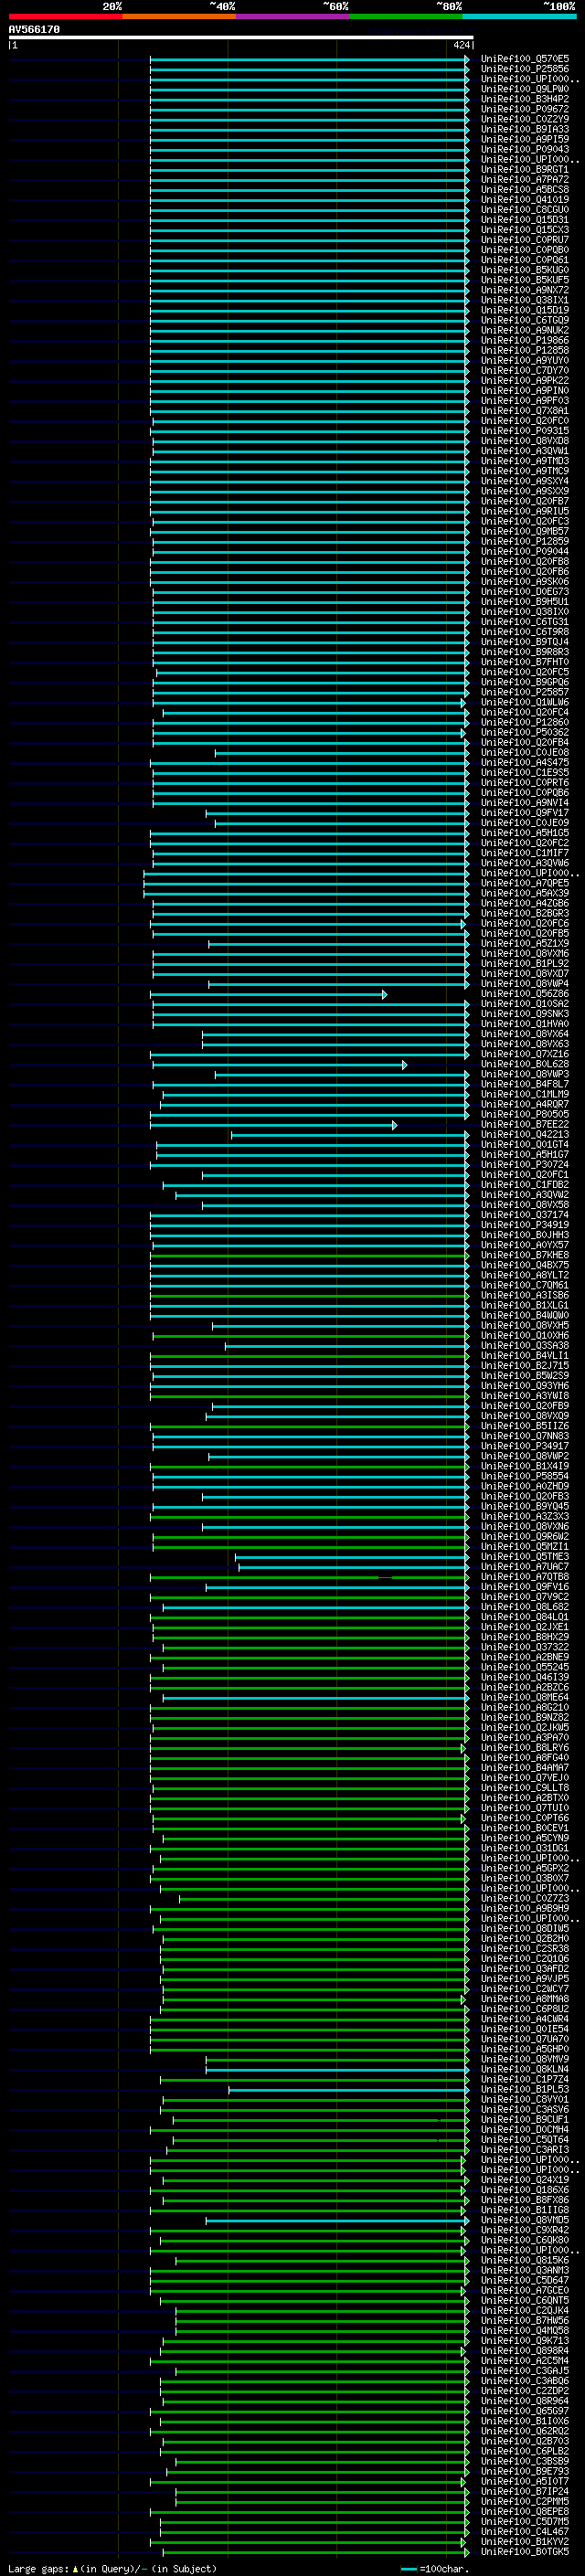This screenshot has width=585, height=2576.
Task: Open hit UniRef100_P25856
Action: [525, 69]
